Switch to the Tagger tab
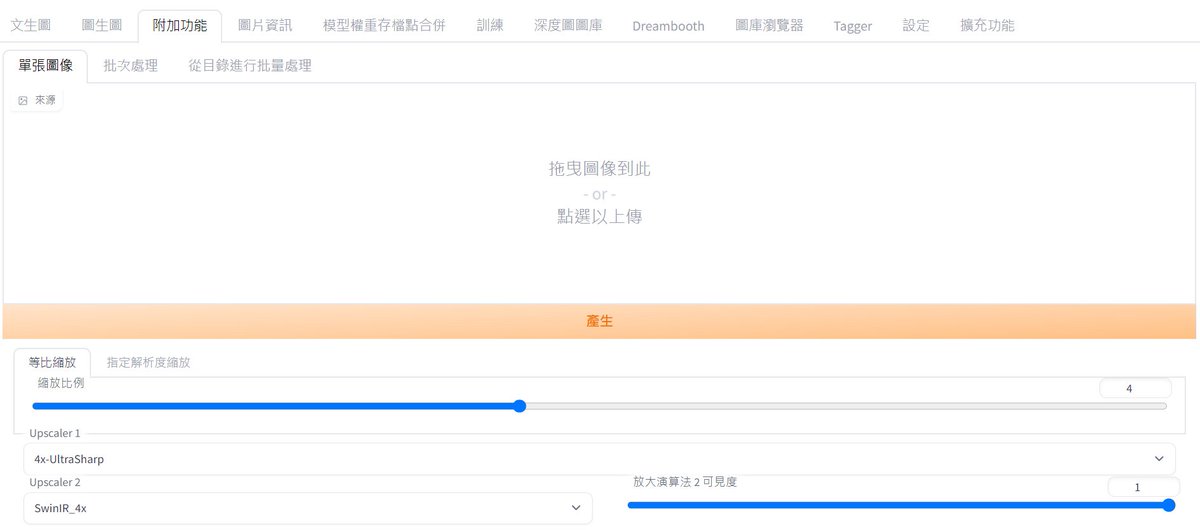 point(852,25)
